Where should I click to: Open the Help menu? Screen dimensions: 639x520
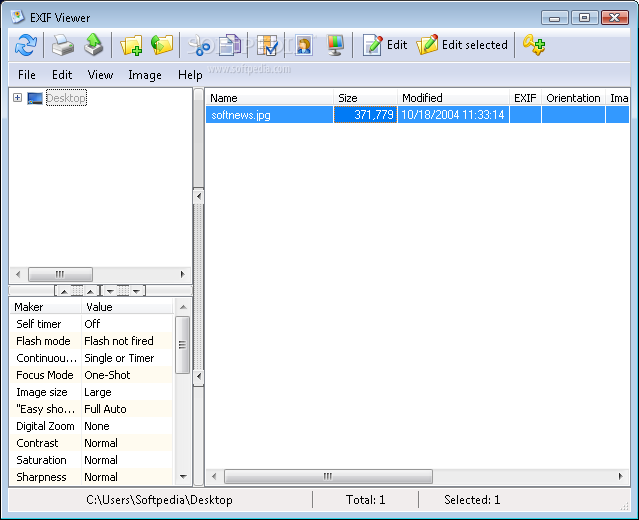point(190,75)
